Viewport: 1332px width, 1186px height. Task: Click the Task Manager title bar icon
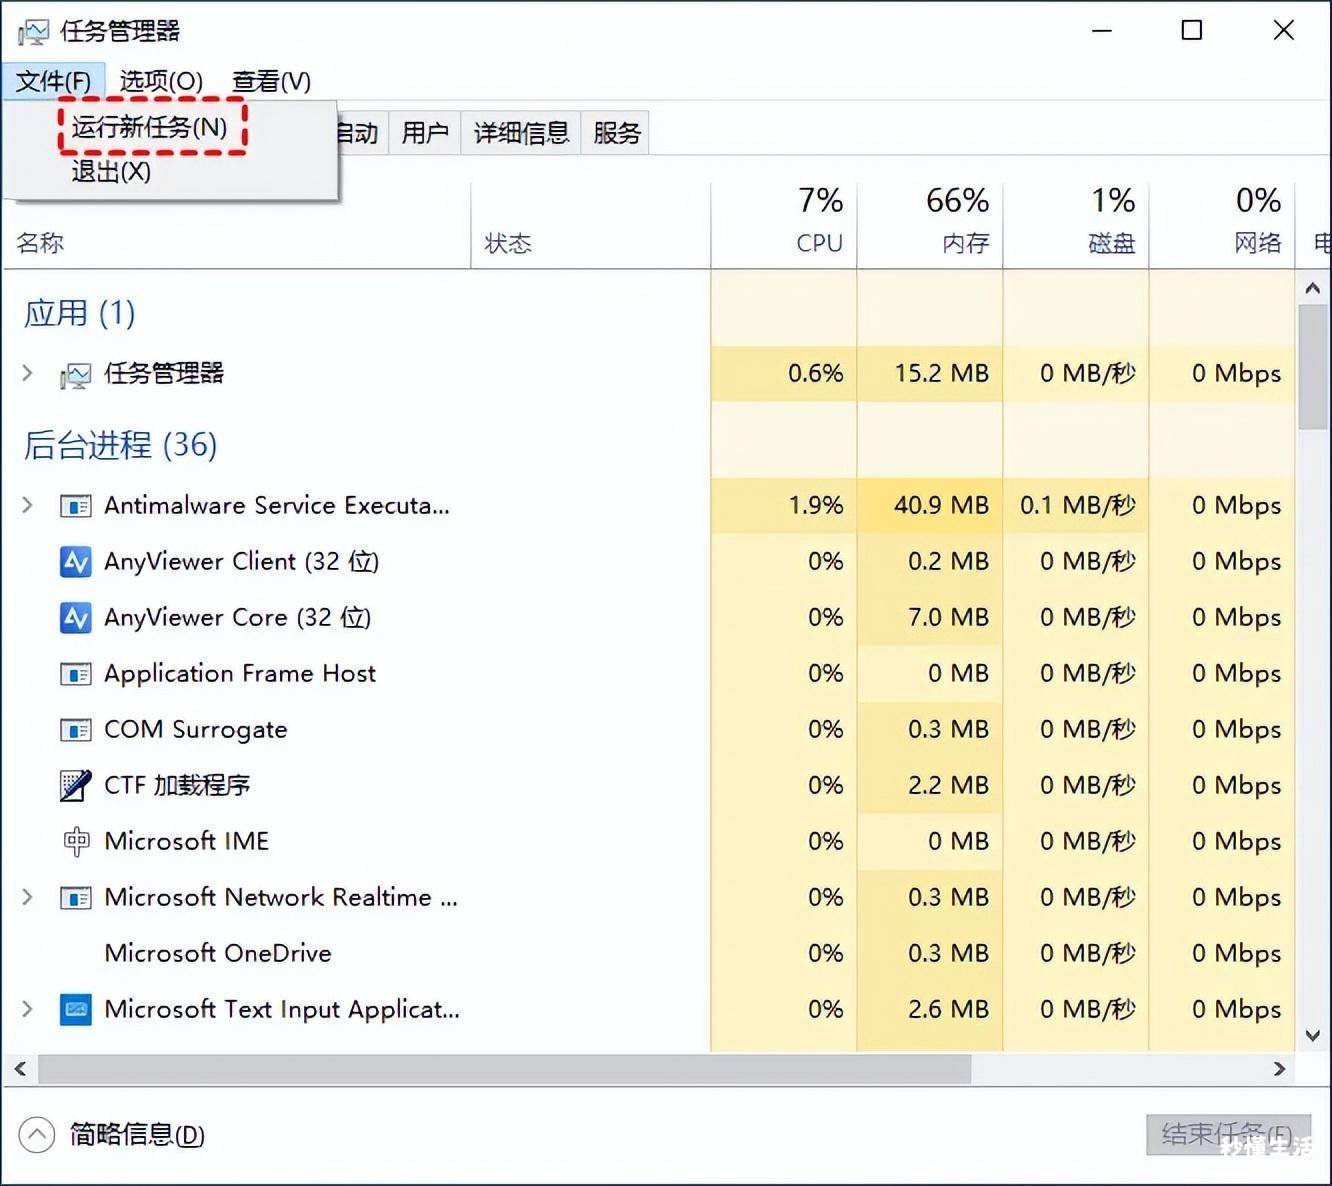tap(33, 32)
